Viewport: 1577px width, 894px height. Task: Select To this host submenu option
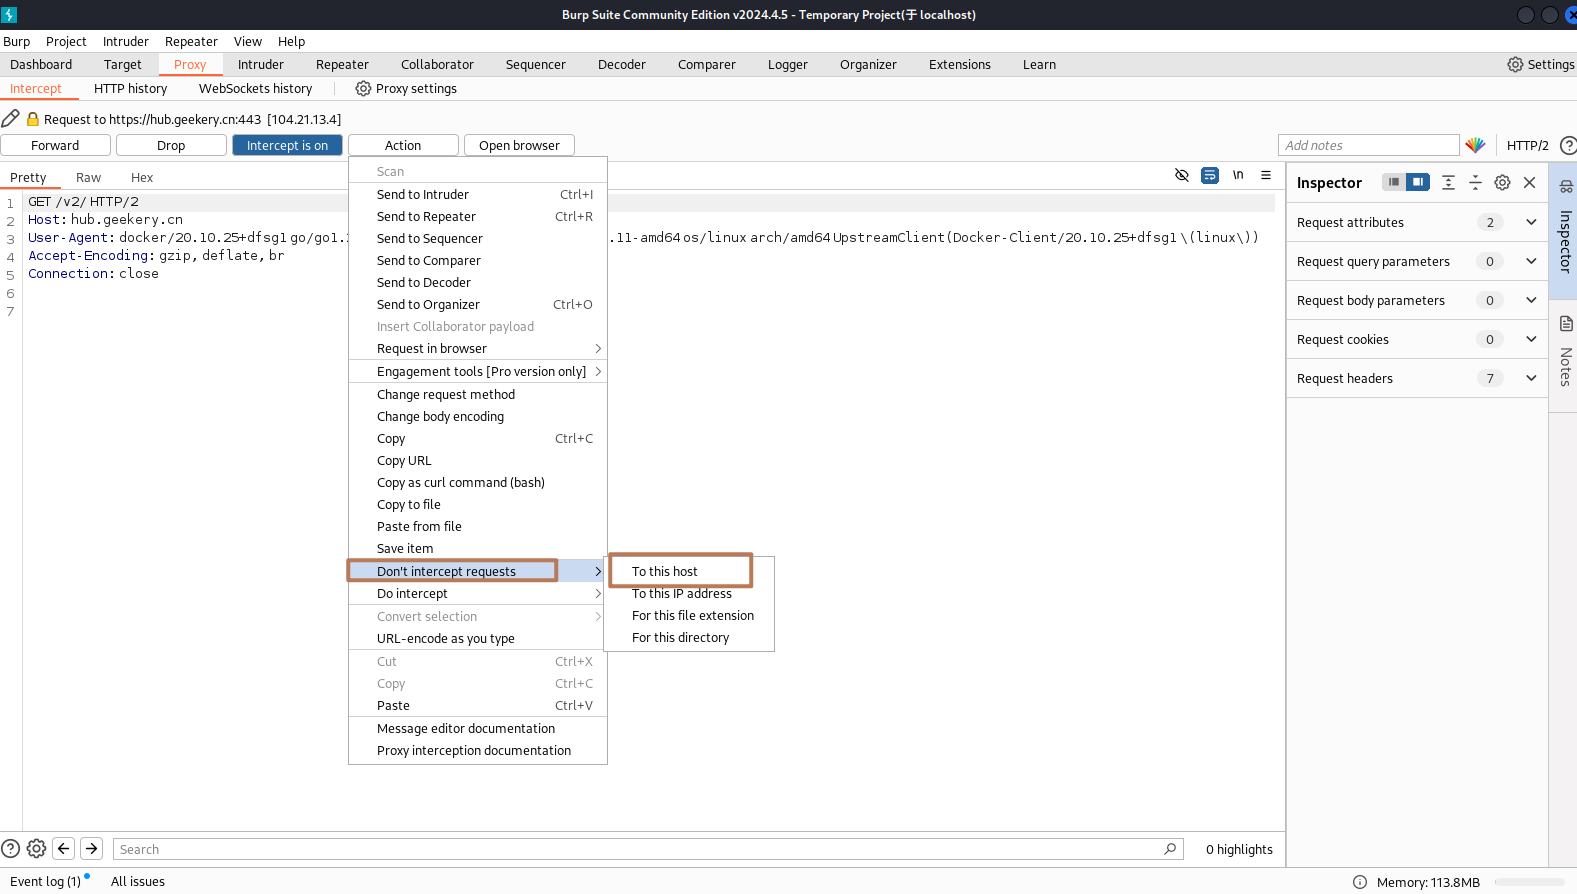(665, 572)
